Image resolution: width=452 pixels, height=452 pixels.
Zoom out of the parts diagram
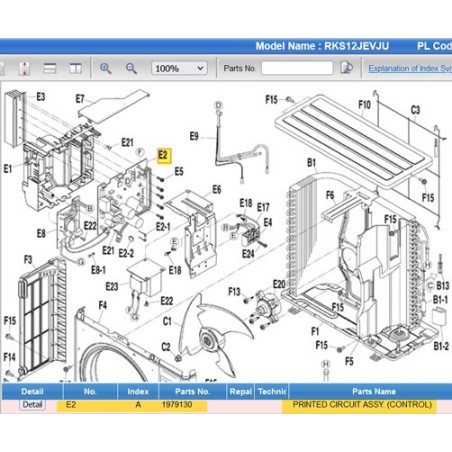click(131, 68)
